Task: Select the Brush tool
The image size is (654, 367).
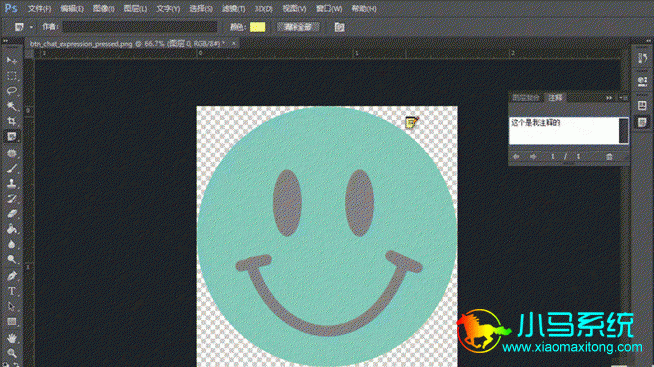Action: (12, 168)
